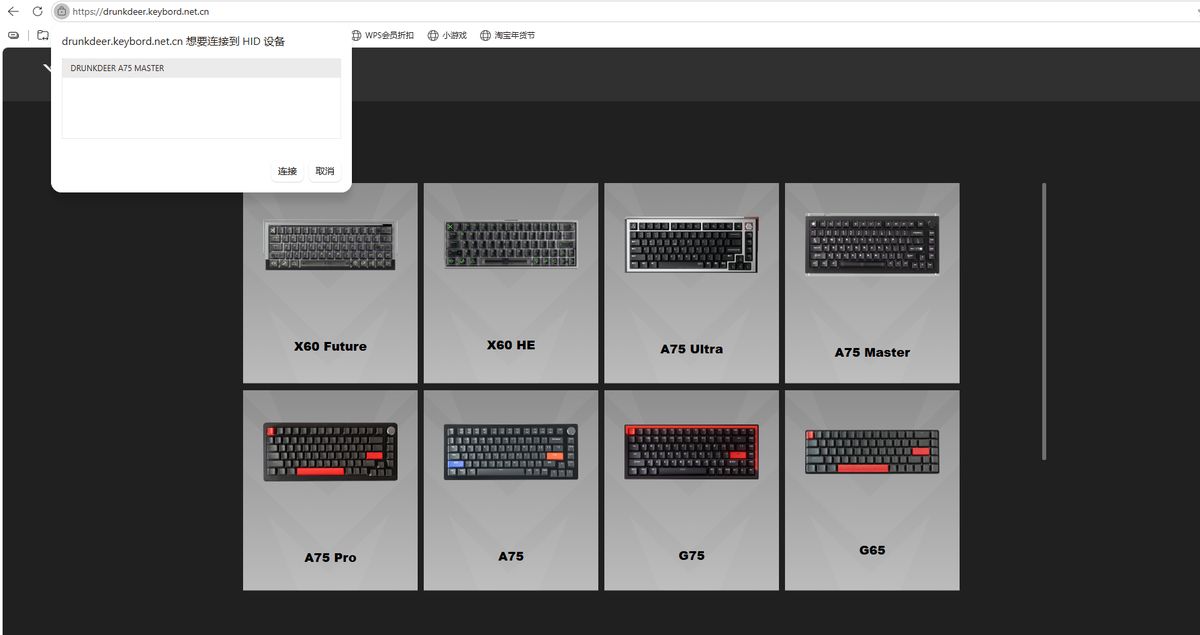Go back with the browser back arrow
This screenshot has height=635, width=1200.
[x=13, y=11]
